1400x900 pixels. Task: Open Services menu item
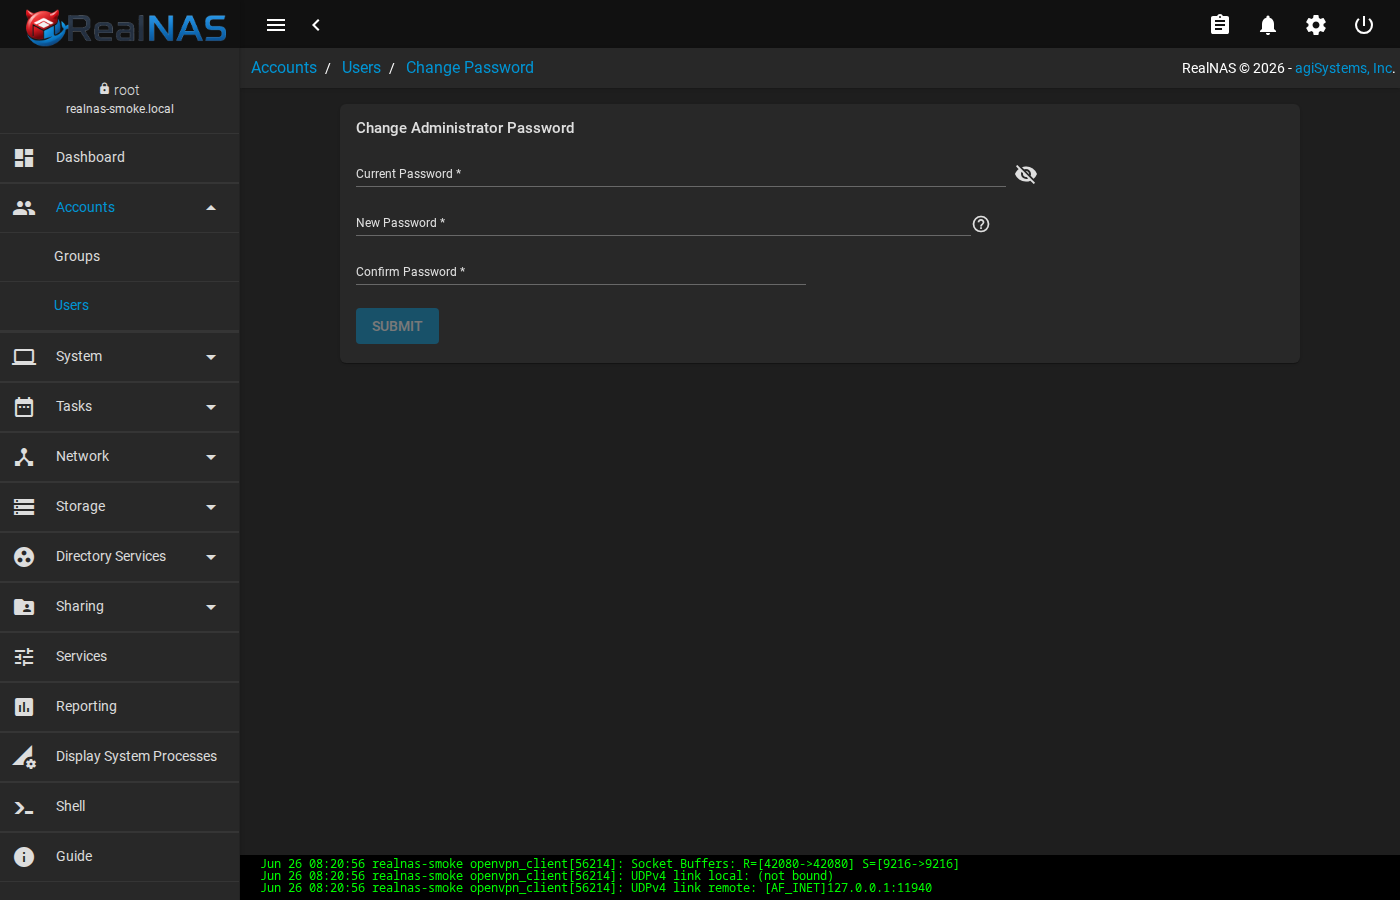120,657
